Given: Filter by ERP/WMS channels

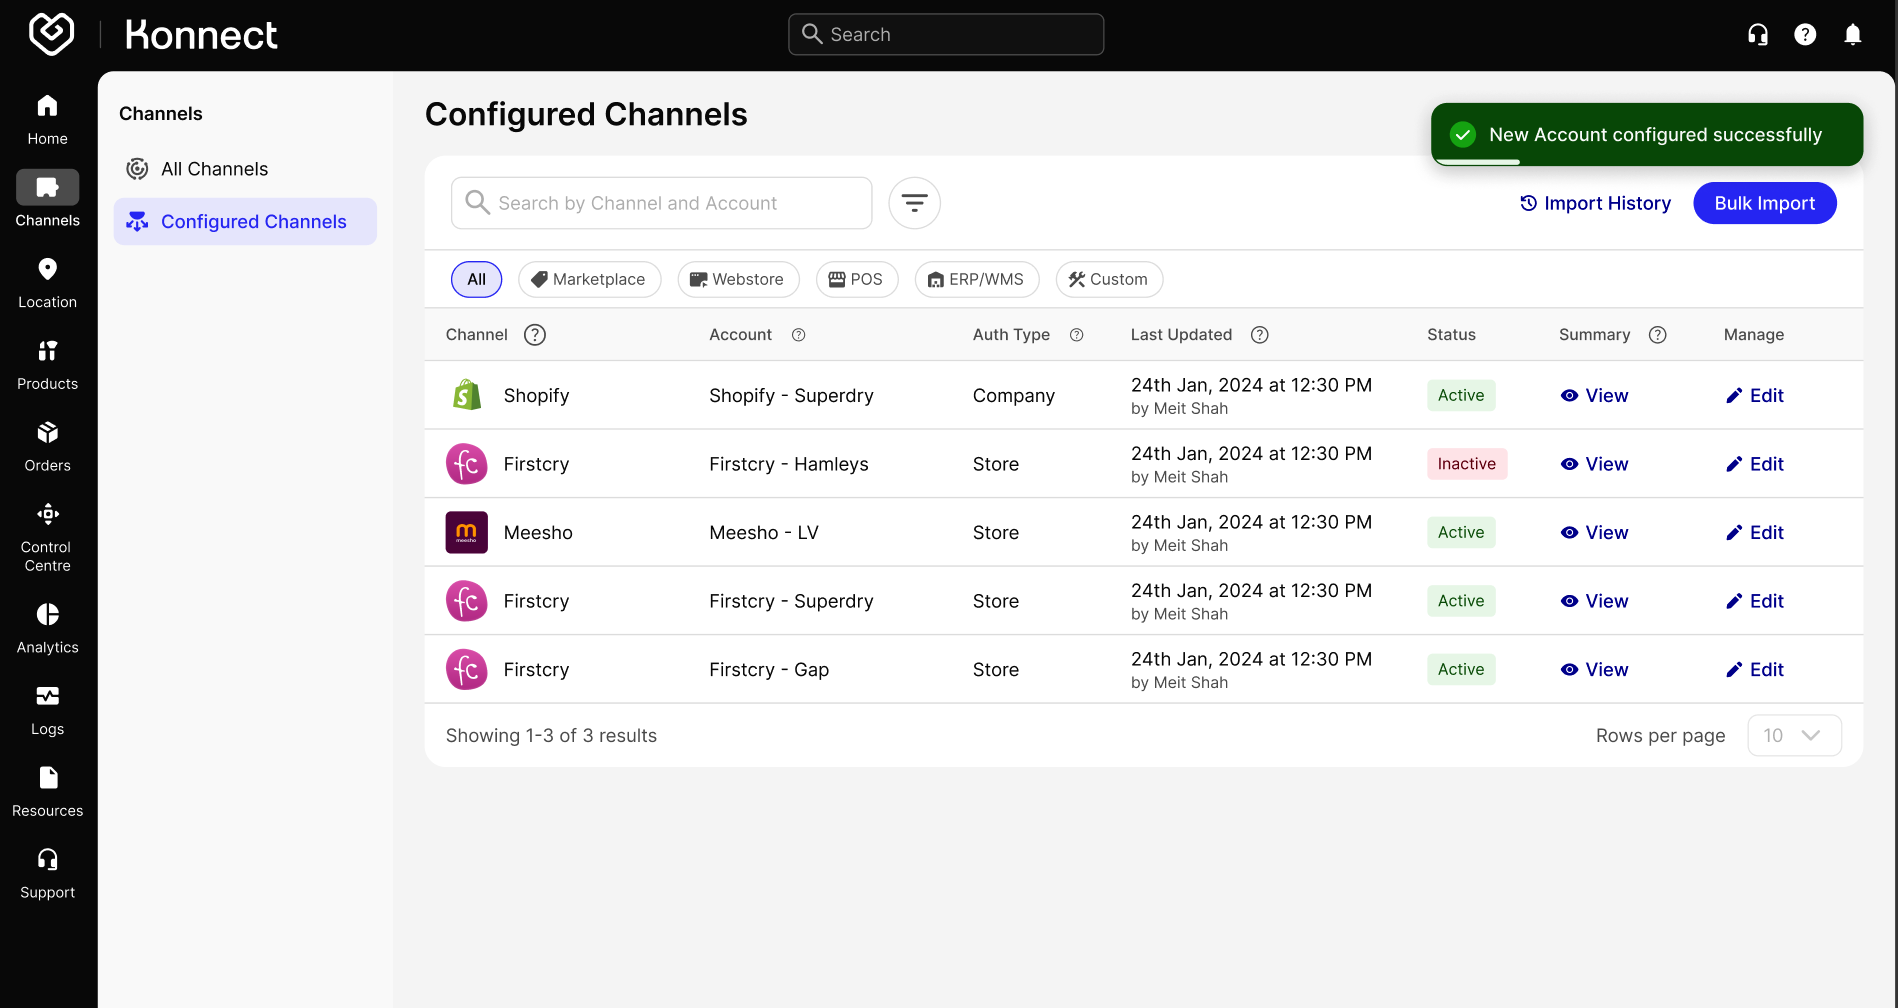Looking at the screenshot, I should click(977, 279).
